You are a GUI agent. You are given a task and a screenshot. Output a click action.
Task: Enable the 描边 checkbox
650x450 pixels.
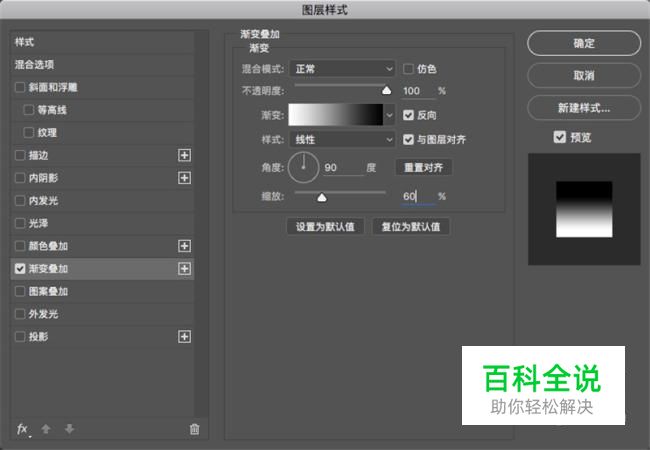pyautogui.click(x=20, y=155)
